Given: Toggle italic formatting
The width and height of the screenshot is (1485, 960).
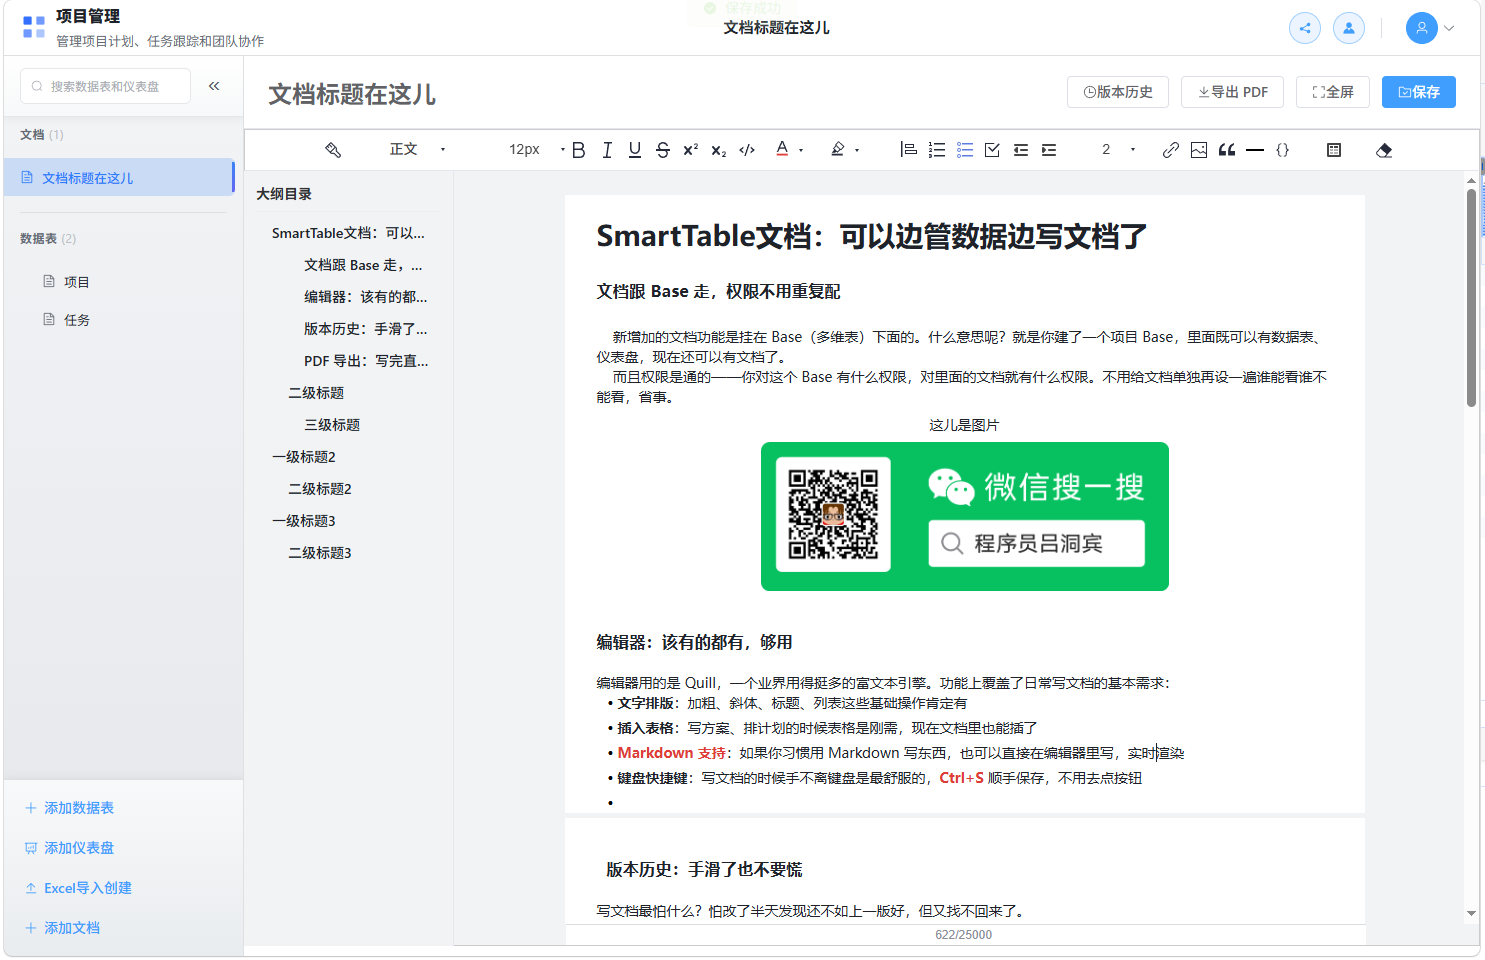Looking at the screenshot, I should (x=607, y=150).
